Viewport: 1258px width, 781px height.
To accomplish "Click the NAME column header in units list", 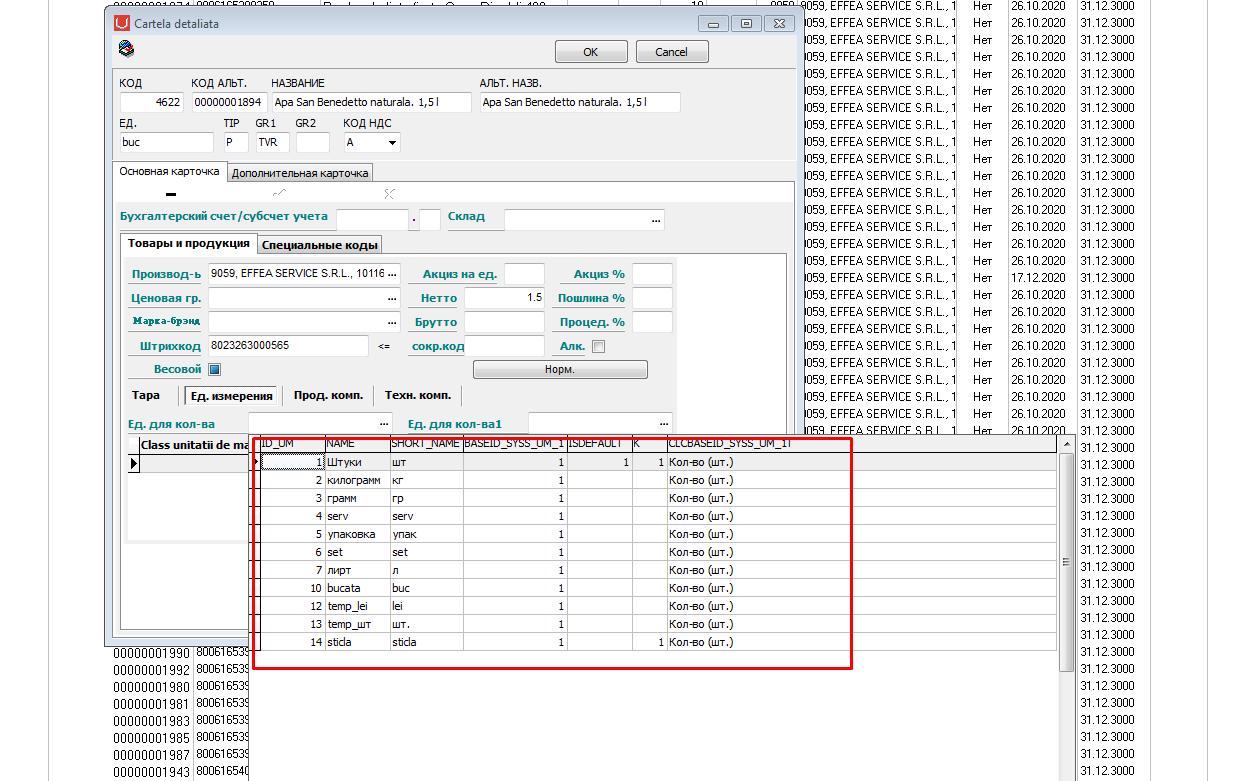I will pos(357,443).
